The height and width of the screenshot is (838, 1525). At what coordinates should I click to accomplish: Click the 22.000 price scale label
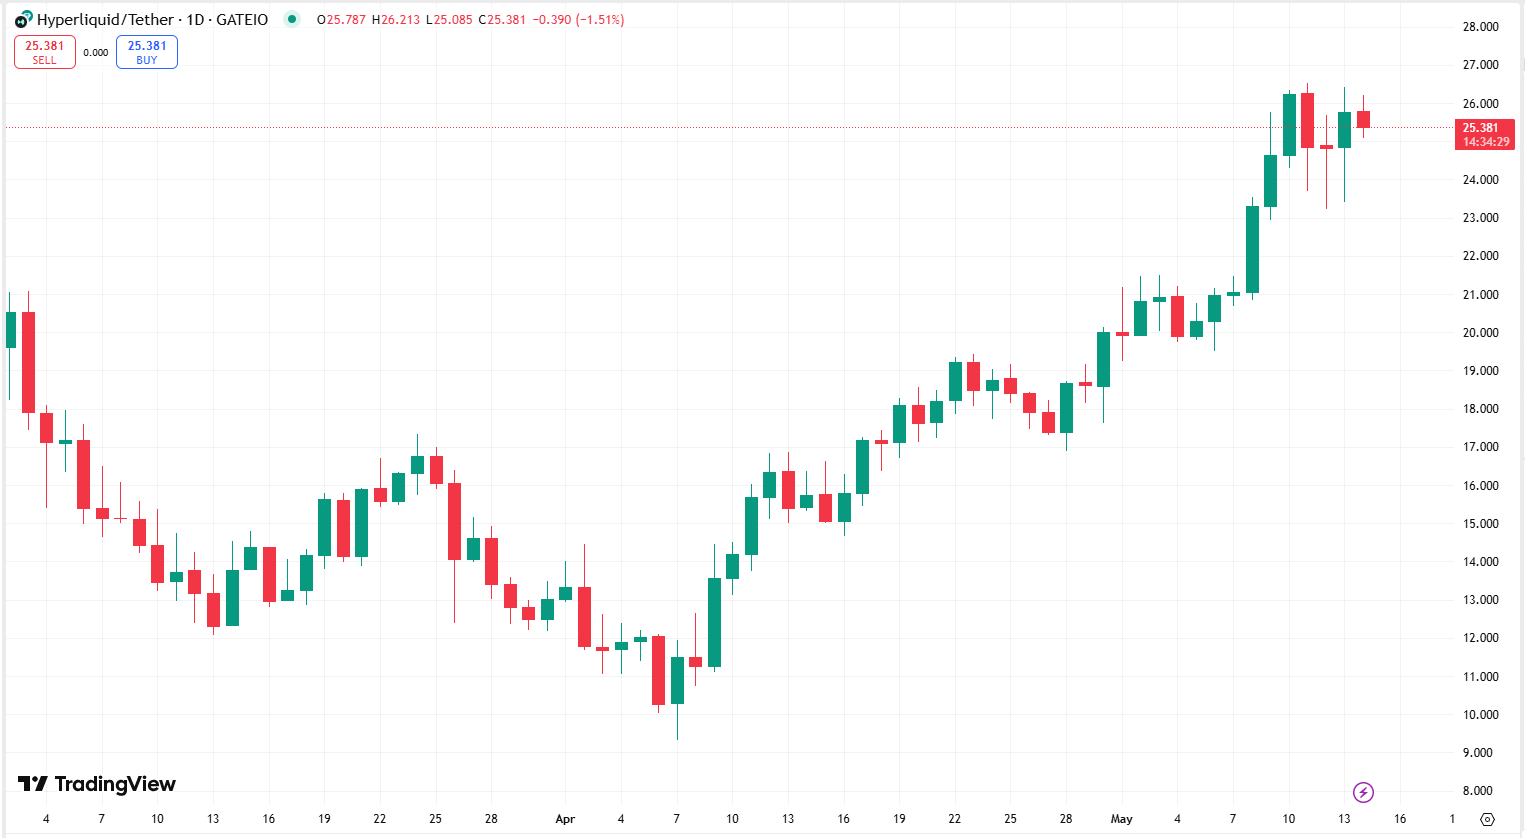pyautogui.click(x=1480, y=256)
